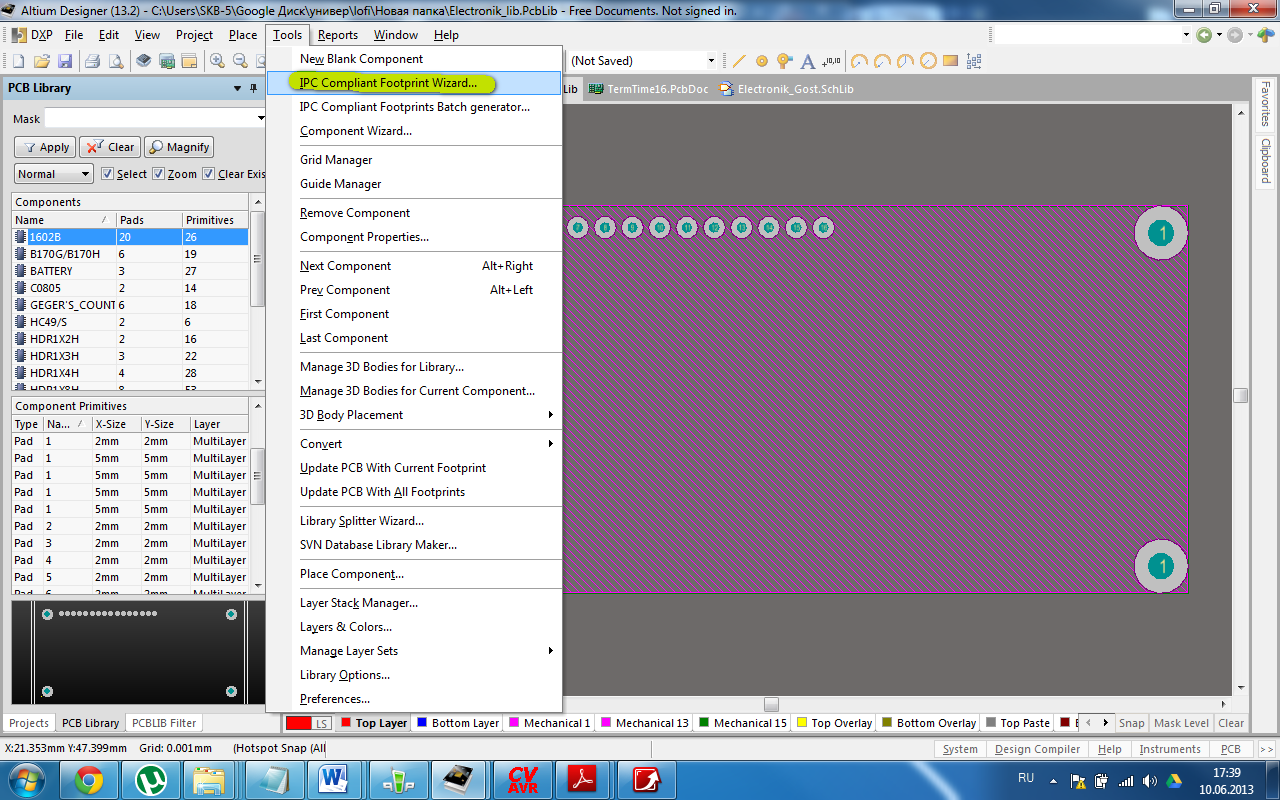Pin the PCB Library panel
The width and height of the screenshot is (1280, 800).
click(254, 88)
